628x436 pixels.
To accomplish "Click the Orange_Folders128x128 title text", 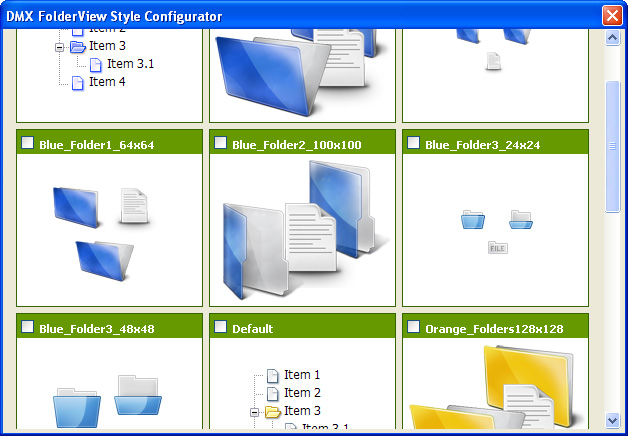I will point(494,329).
